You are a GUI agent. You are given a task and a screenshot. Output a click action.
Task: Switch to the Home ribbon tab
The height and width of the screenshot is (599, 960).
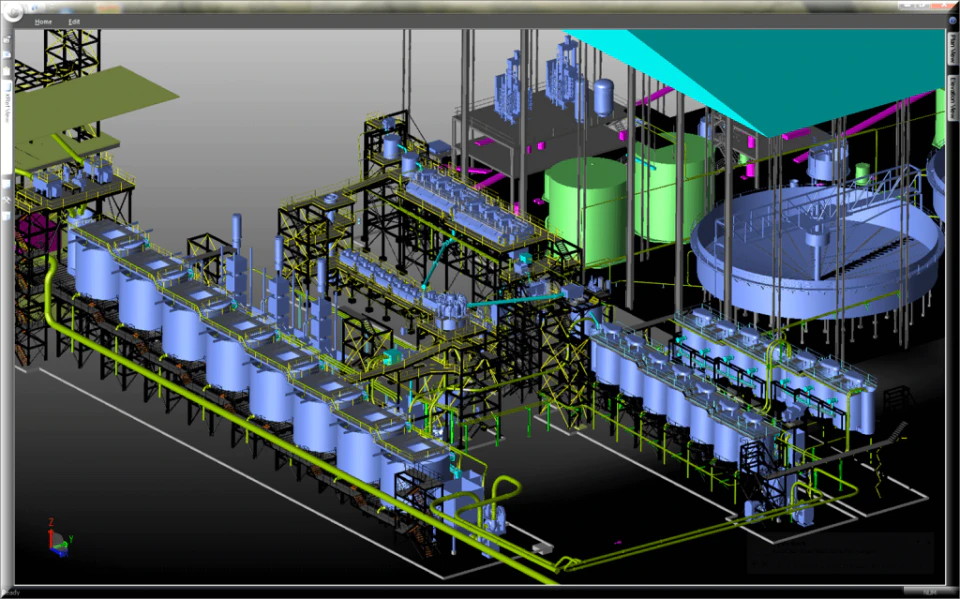click(43, 21)
